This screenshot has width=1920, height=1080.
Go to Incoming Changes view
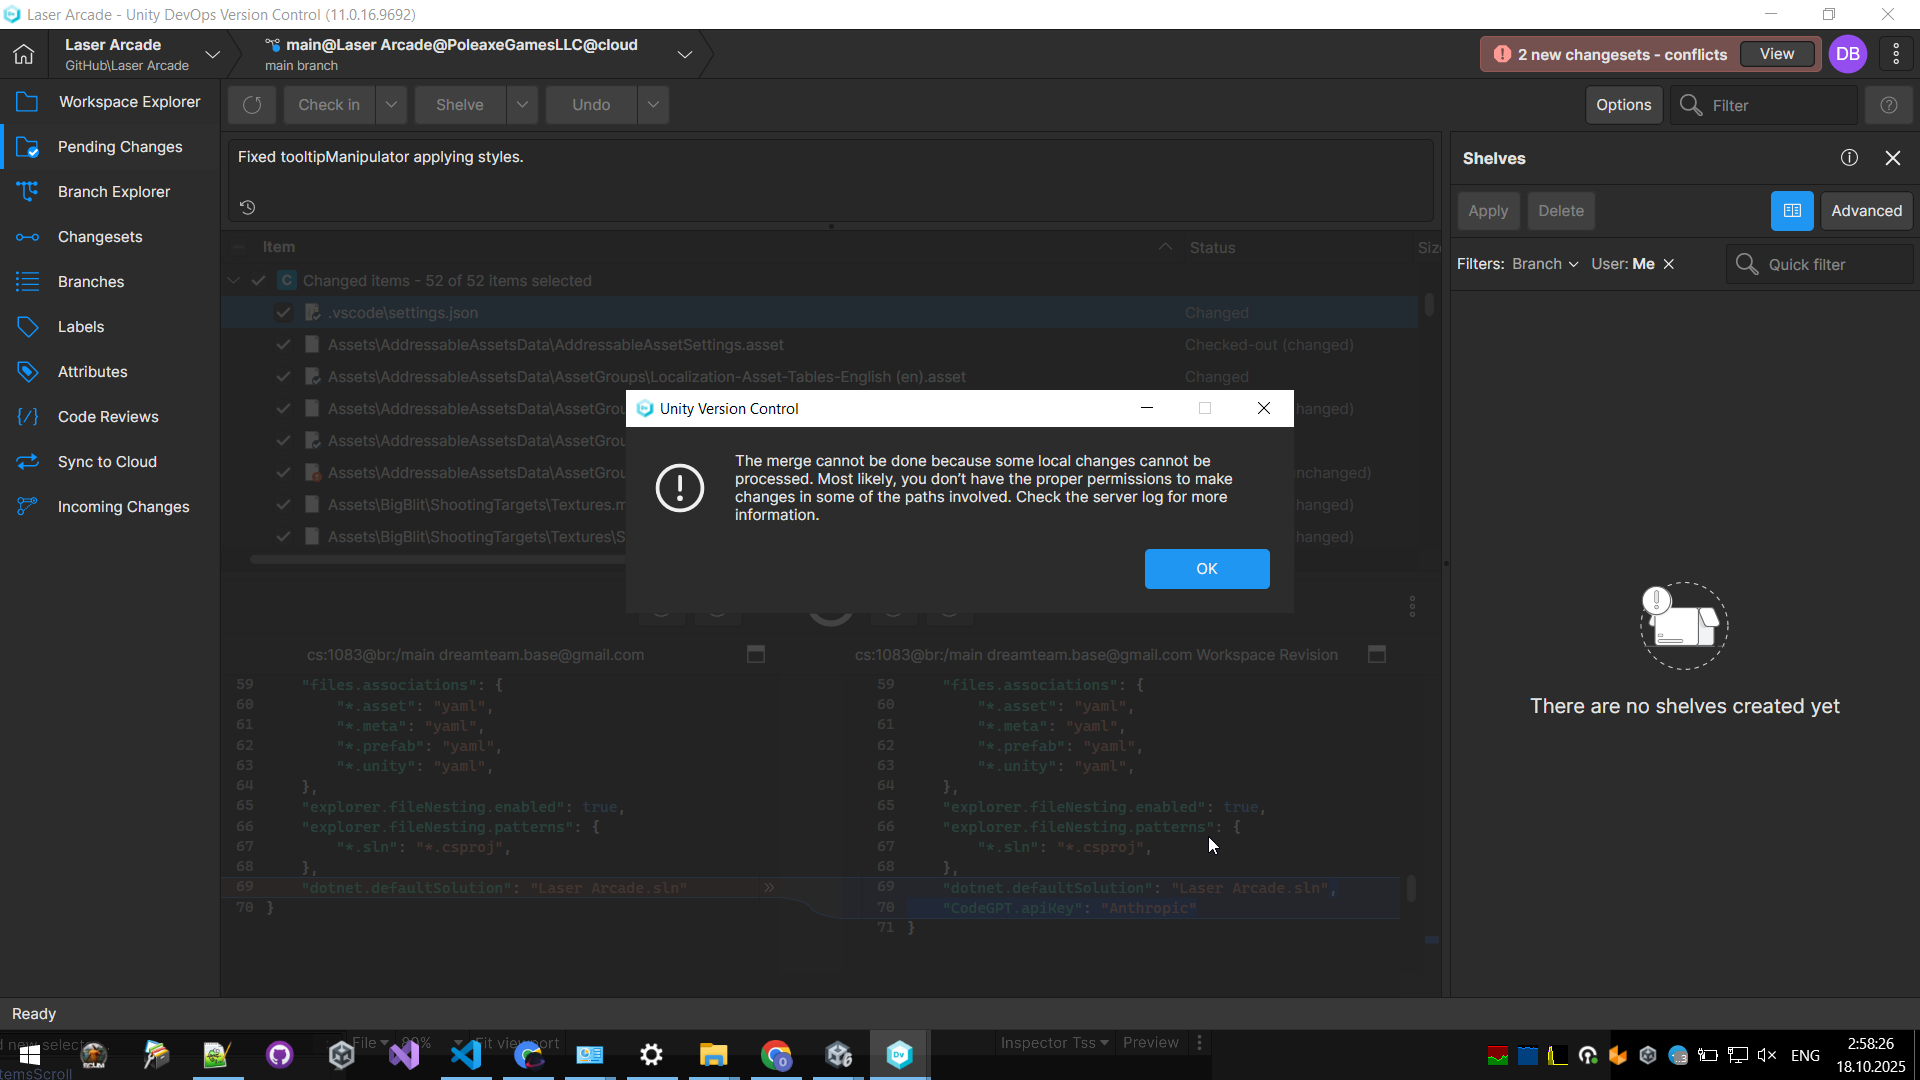(x=123, y=507)
